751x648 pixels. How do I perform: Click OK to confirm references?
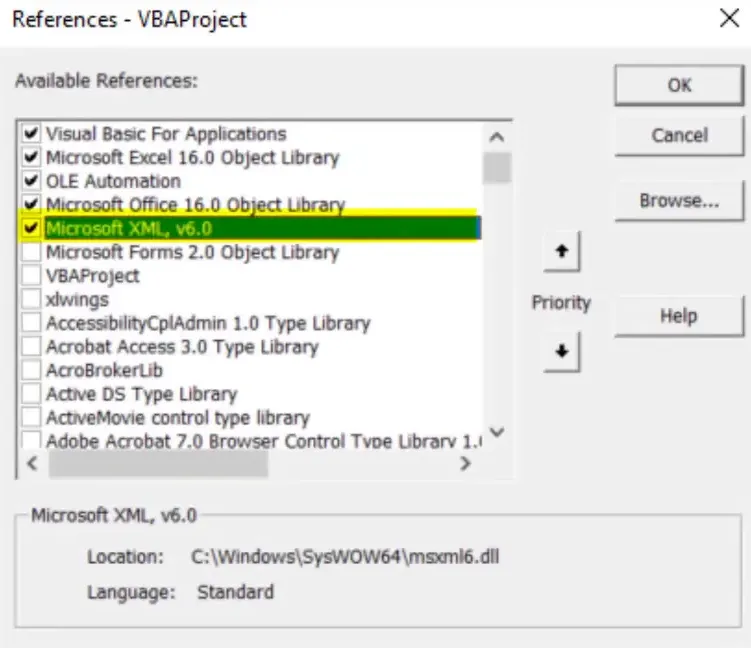point(679,85)
